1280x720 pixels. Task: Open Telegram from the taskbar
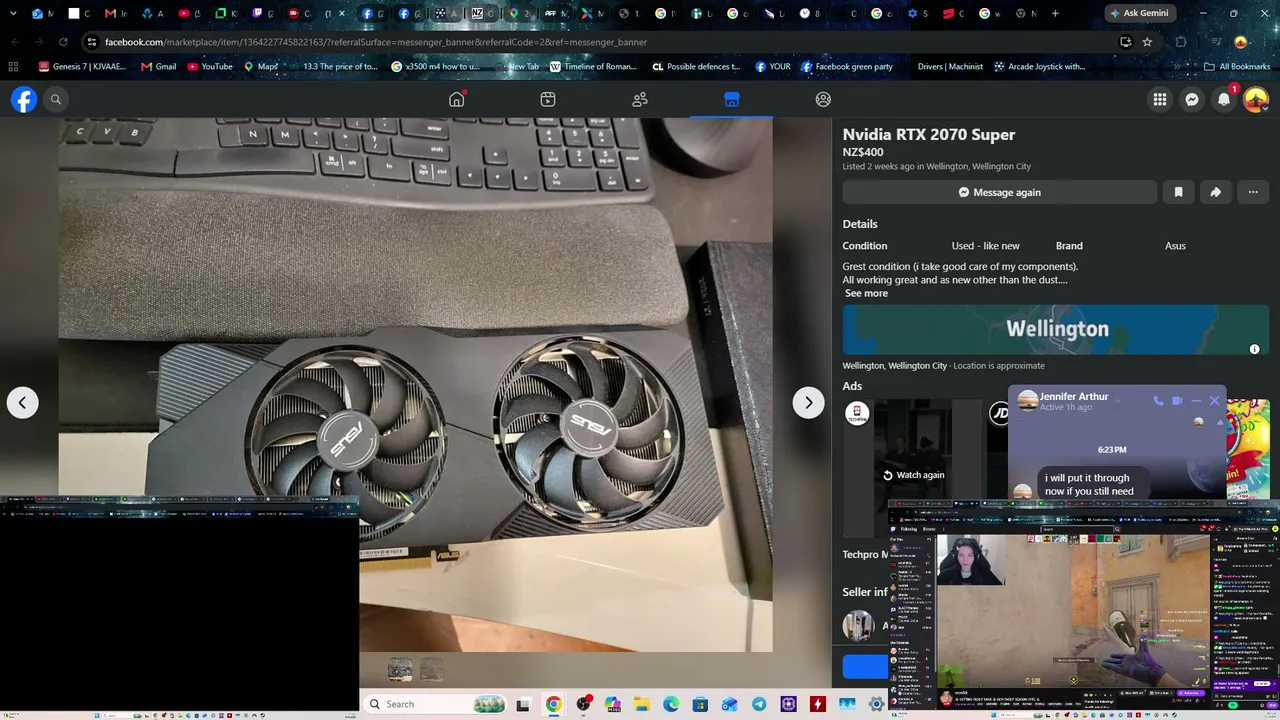pyautogui.click(x=759, y=704)
